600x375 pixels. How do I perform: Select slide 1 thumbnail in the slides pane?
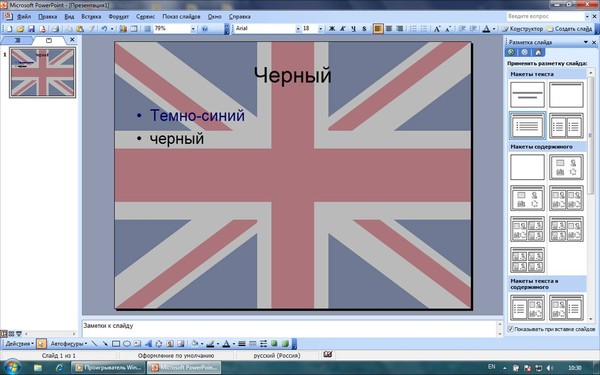(42, 72)
